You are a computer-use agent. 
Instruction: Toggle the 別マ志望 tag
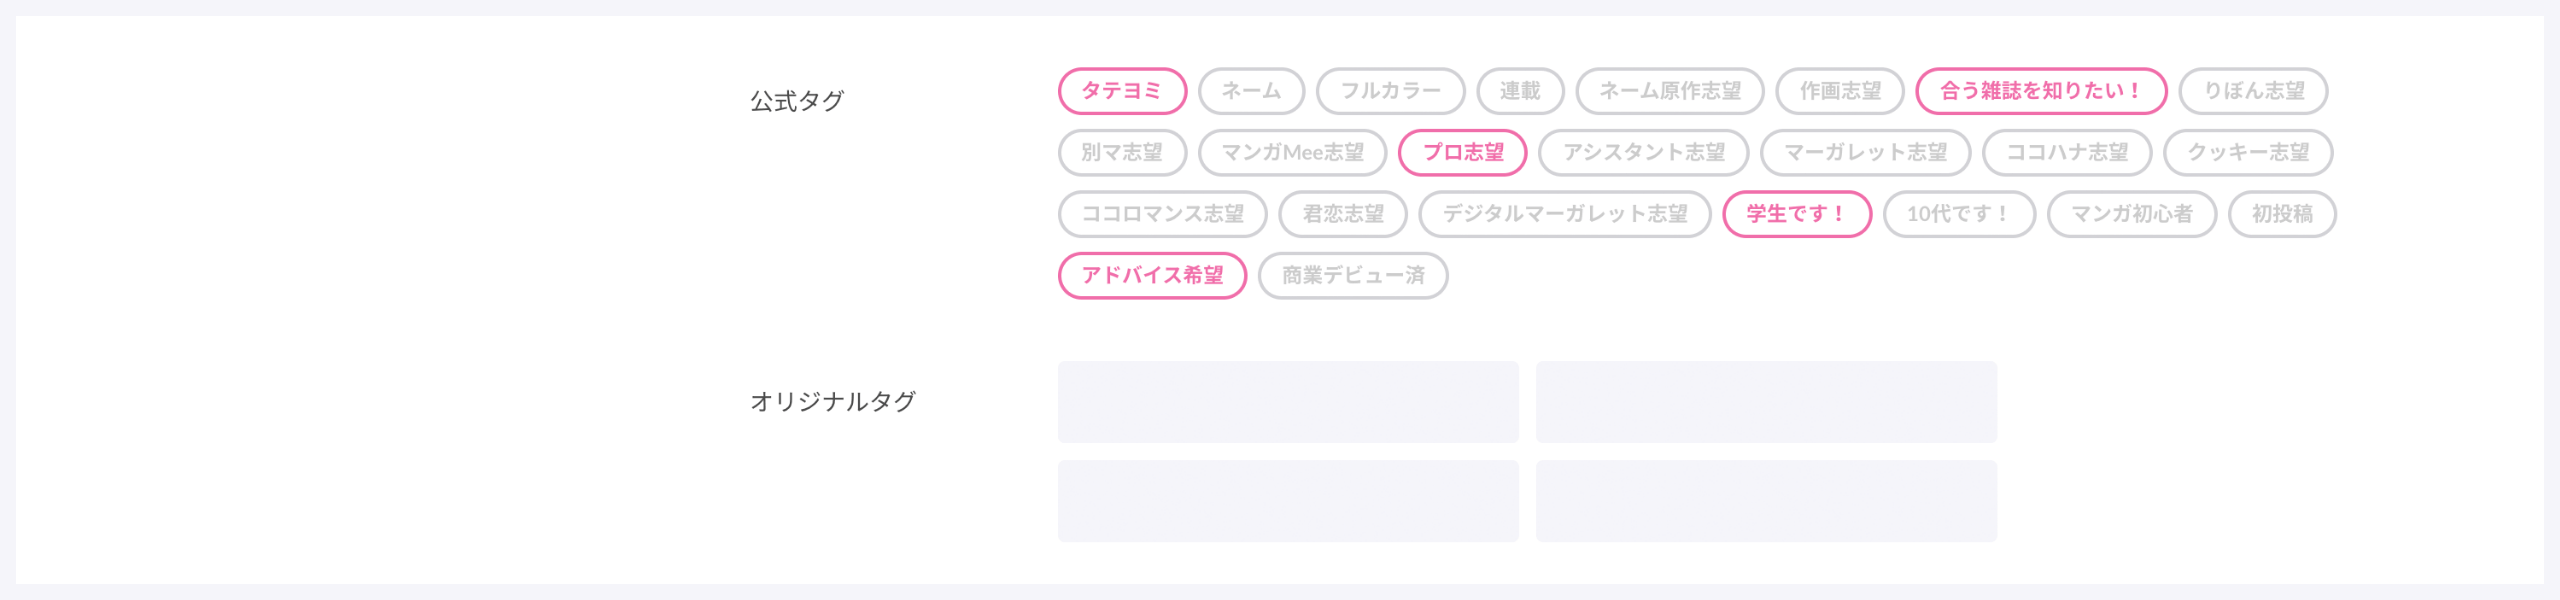pyautogui.click(x=1122, y=153)
